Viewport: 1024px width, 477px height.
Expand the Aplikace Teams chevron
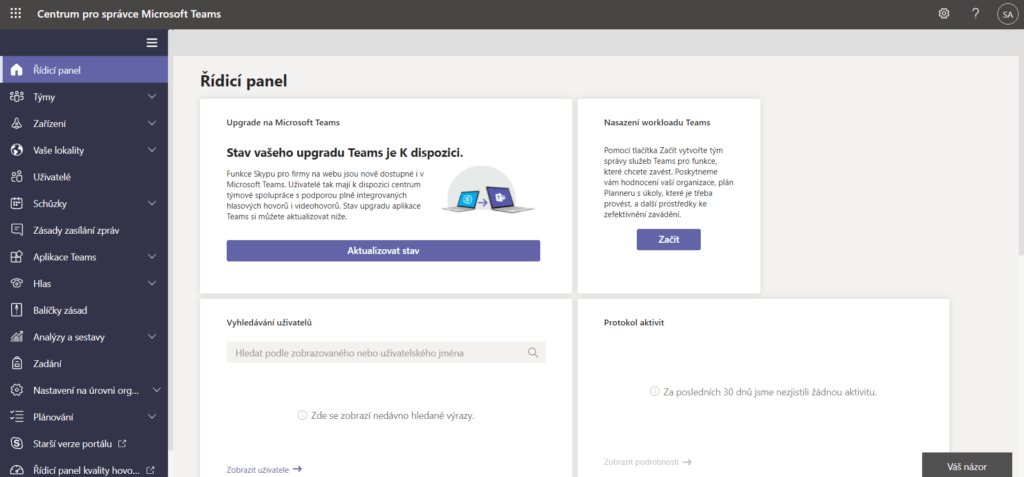(152, 257)
